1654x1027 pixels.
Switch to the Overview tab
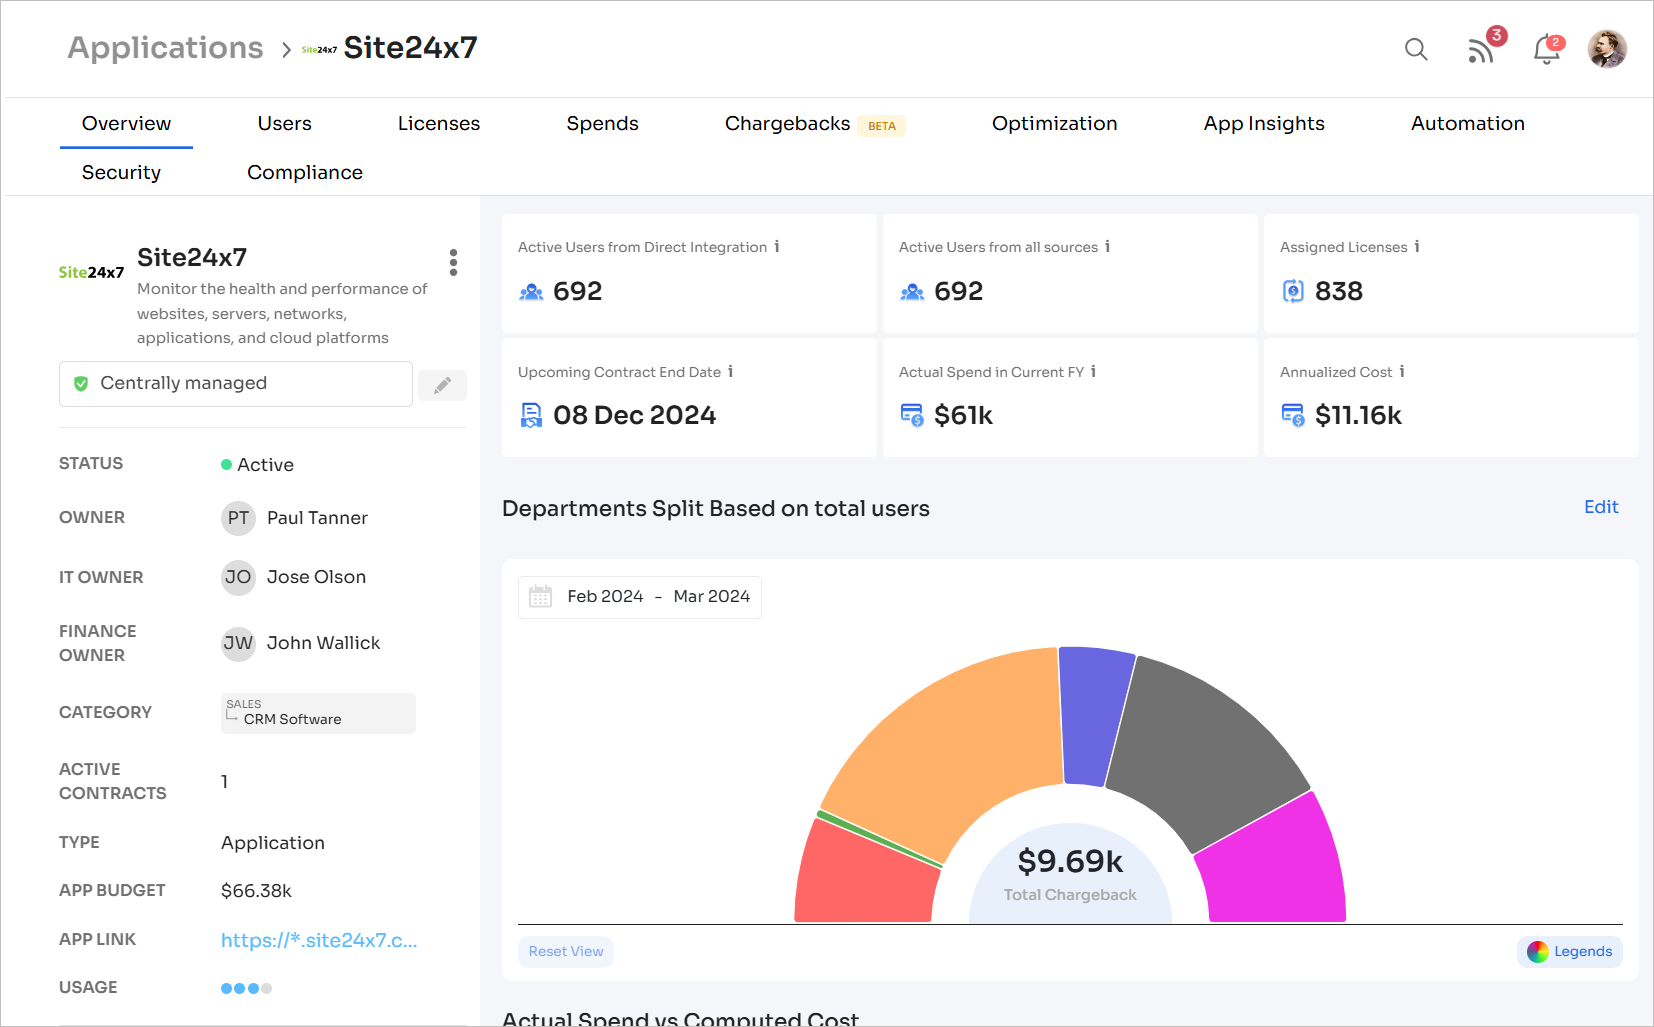pyautogui.click(x=126, y=123)
